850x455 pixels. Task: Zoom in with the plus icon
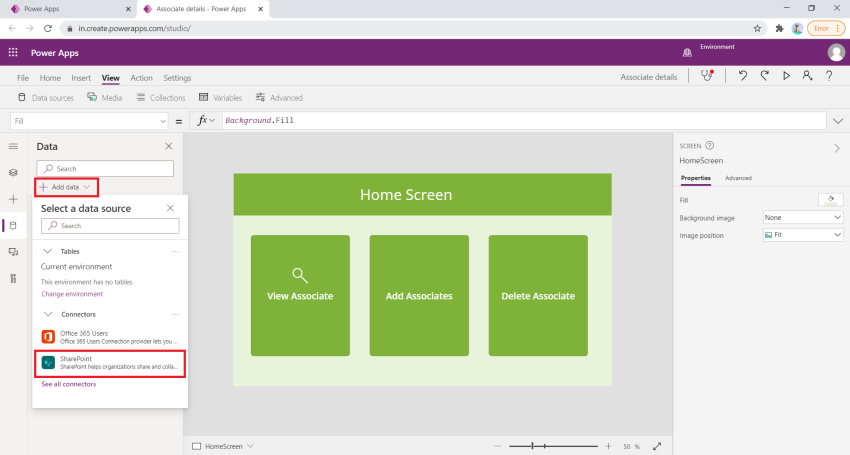pyautogui.click(x=608, y=446)
